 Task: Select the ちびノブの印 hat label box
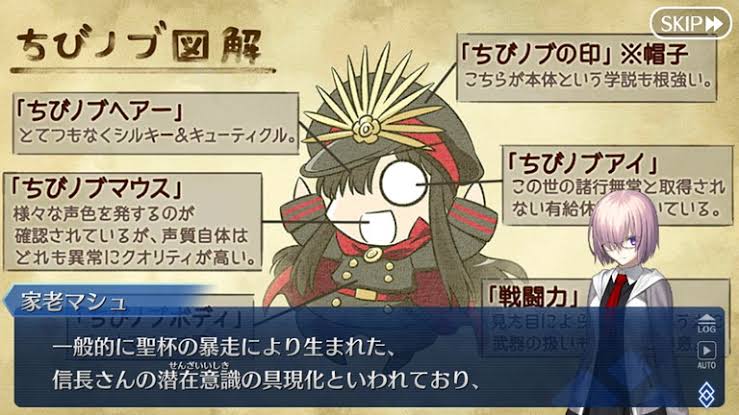[x=586, y=67]
